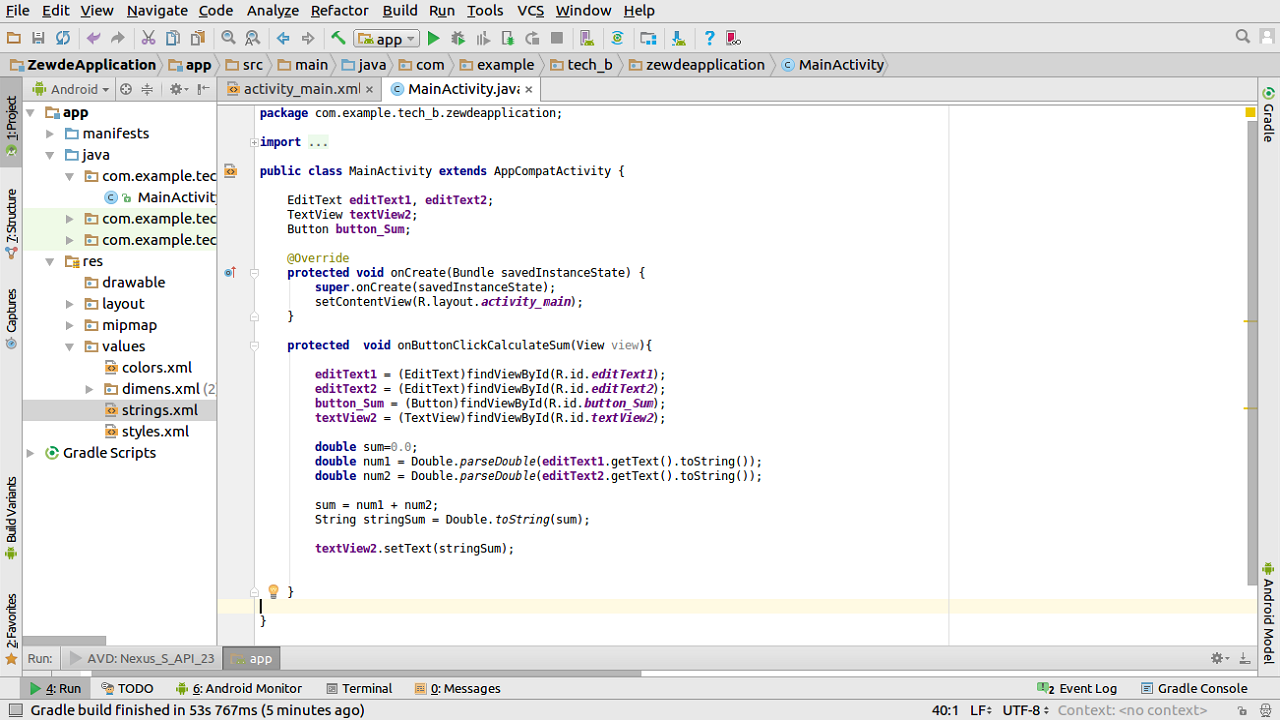
Task: Open the Refactor menu
Action: (x=339, y=10)
